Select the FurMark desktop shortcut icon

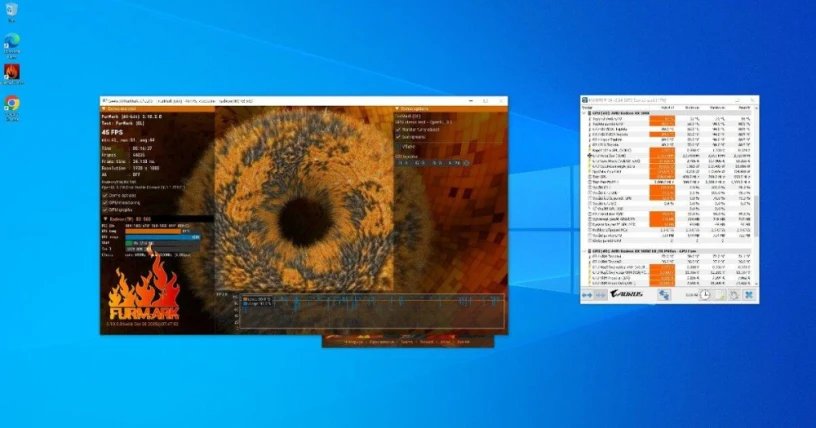click(x=11, y=72)
